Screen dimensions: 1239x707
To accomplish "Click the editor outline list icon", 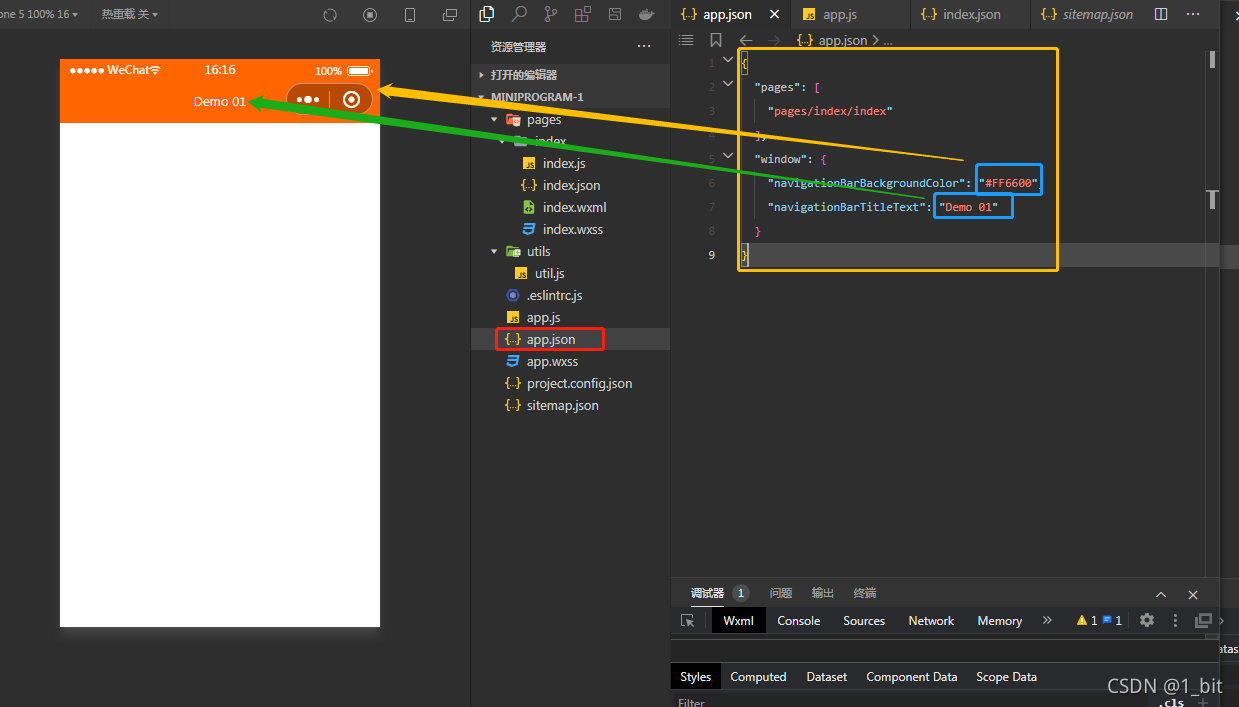I will [x=686, y=40].
